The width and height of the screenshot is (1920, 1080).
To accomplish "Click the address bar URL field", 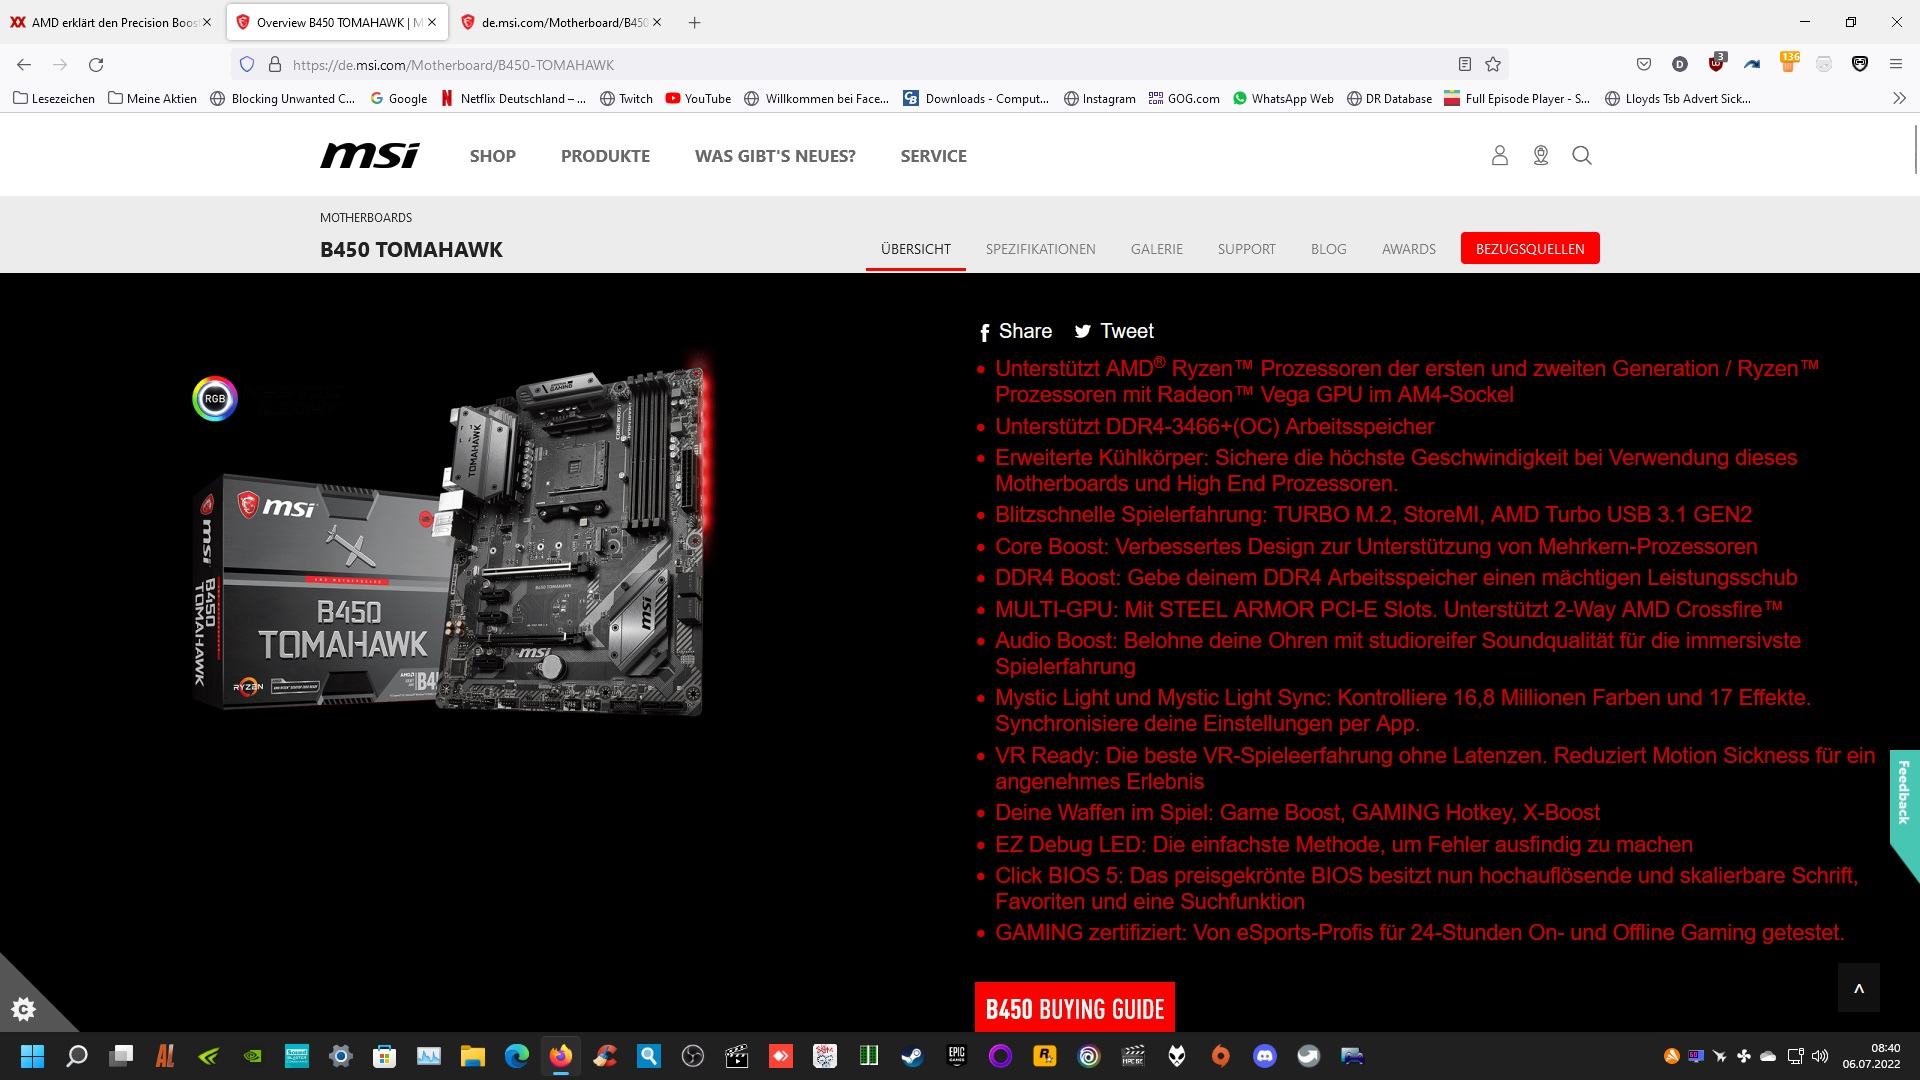I will [860, 64].
